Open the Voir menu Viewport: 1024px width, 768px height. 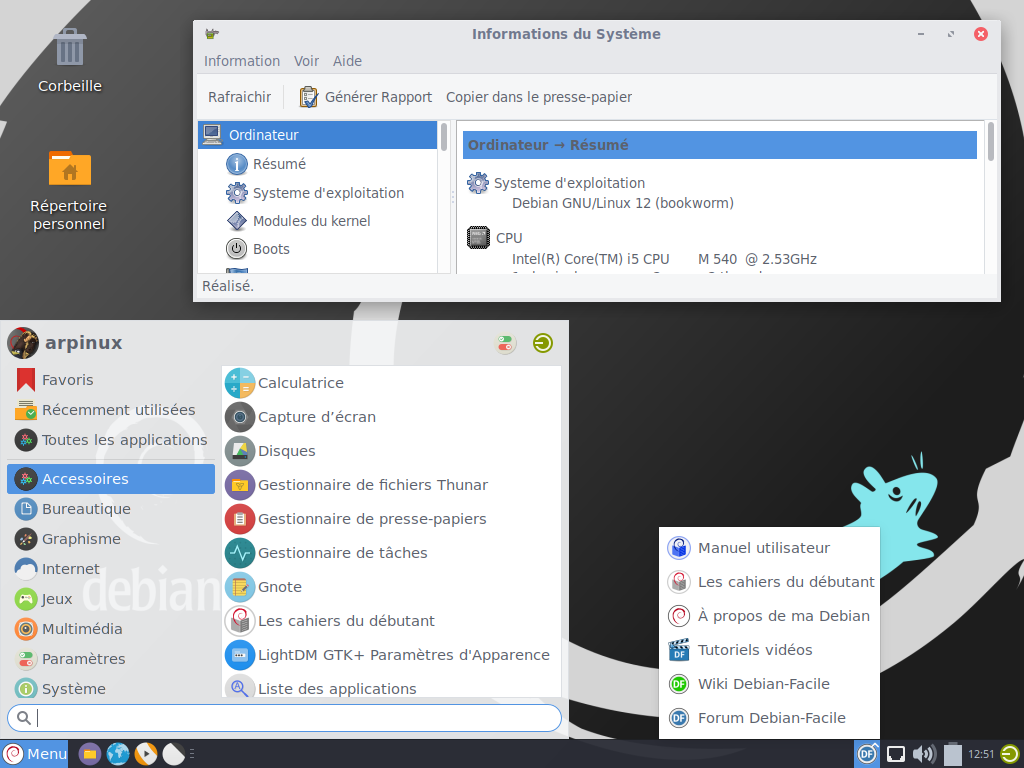click(306, 61)
